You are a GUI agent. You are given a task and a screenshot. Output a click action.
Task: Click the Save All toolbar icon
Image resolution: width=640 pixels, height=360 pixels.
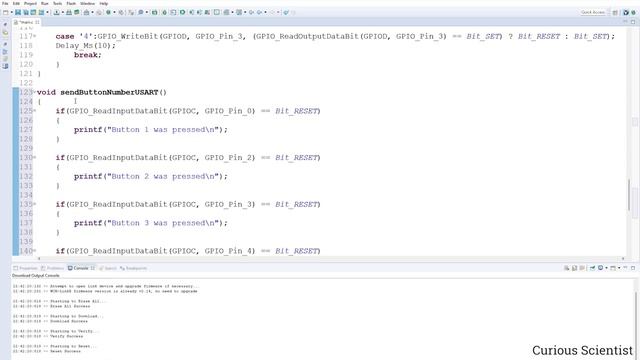pos(25,12)
